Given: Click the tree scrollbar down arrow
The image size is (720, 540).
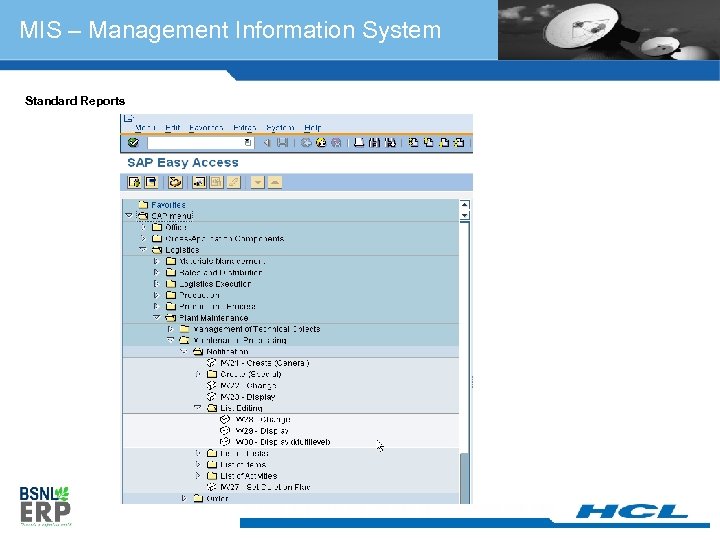Looking at the screenshot, I should (465, 215).
